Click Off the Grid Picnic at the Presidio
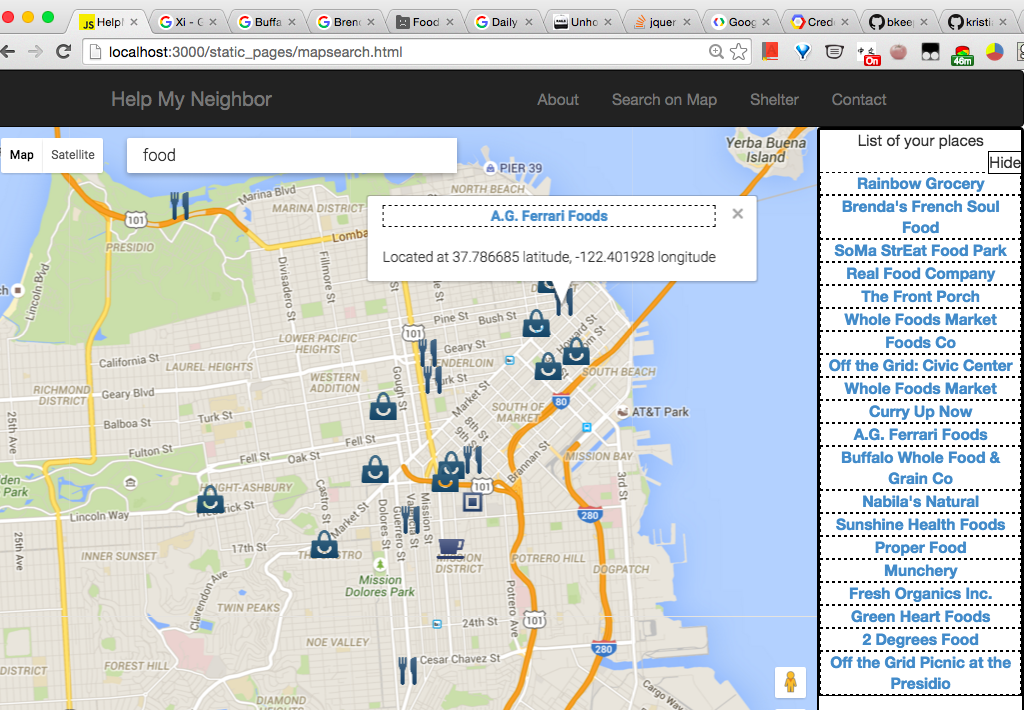The height and width of the screenshot is (710, 1024). tap(920, 673)
